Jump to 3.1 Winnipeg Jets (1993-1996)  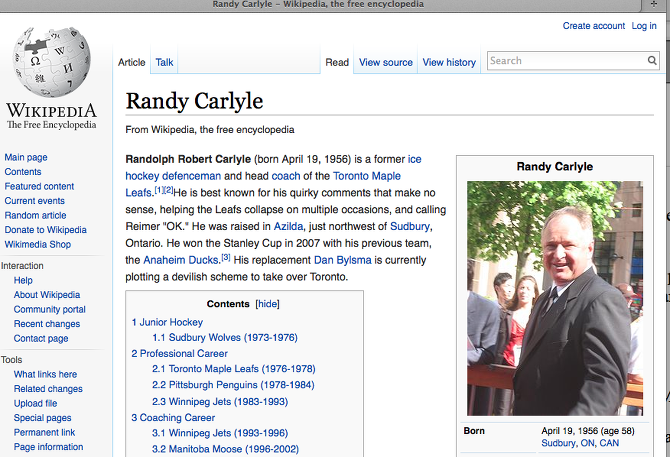[x=220, y=433]
